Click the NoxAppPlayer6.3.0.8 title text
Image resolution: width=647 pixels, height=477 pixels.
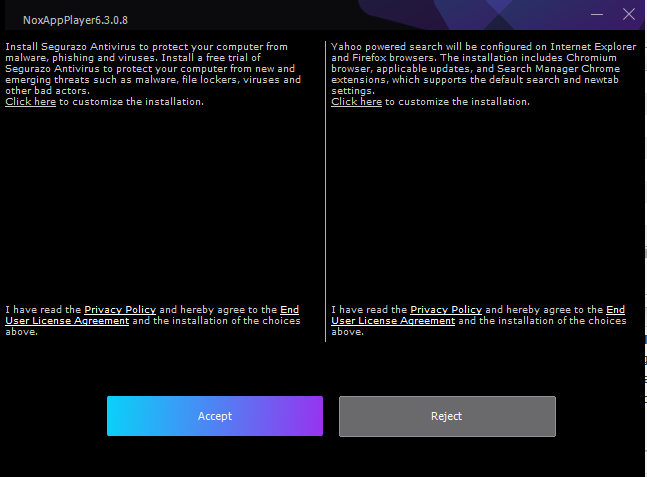pyautogui.click(x=76, y=20)
